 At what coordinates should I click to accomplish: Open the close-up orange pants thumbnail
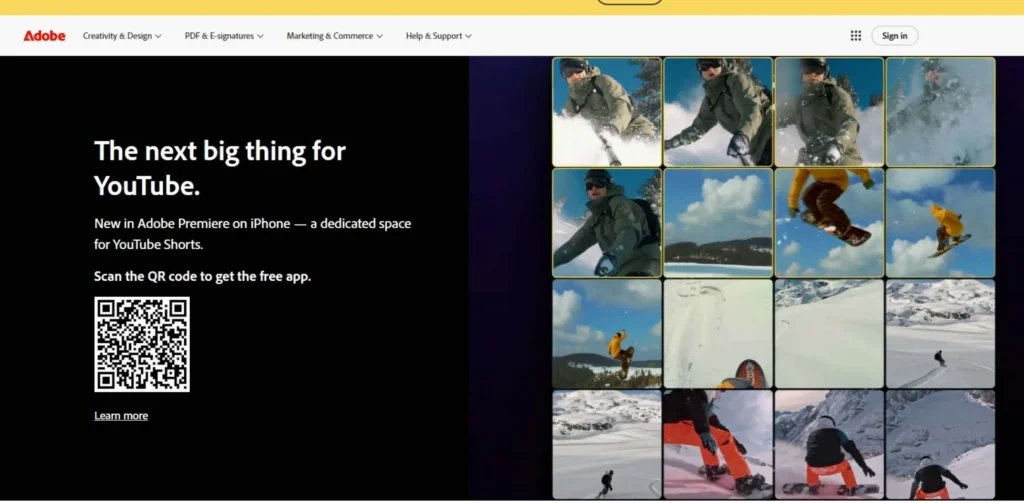[x=718, y=444]
